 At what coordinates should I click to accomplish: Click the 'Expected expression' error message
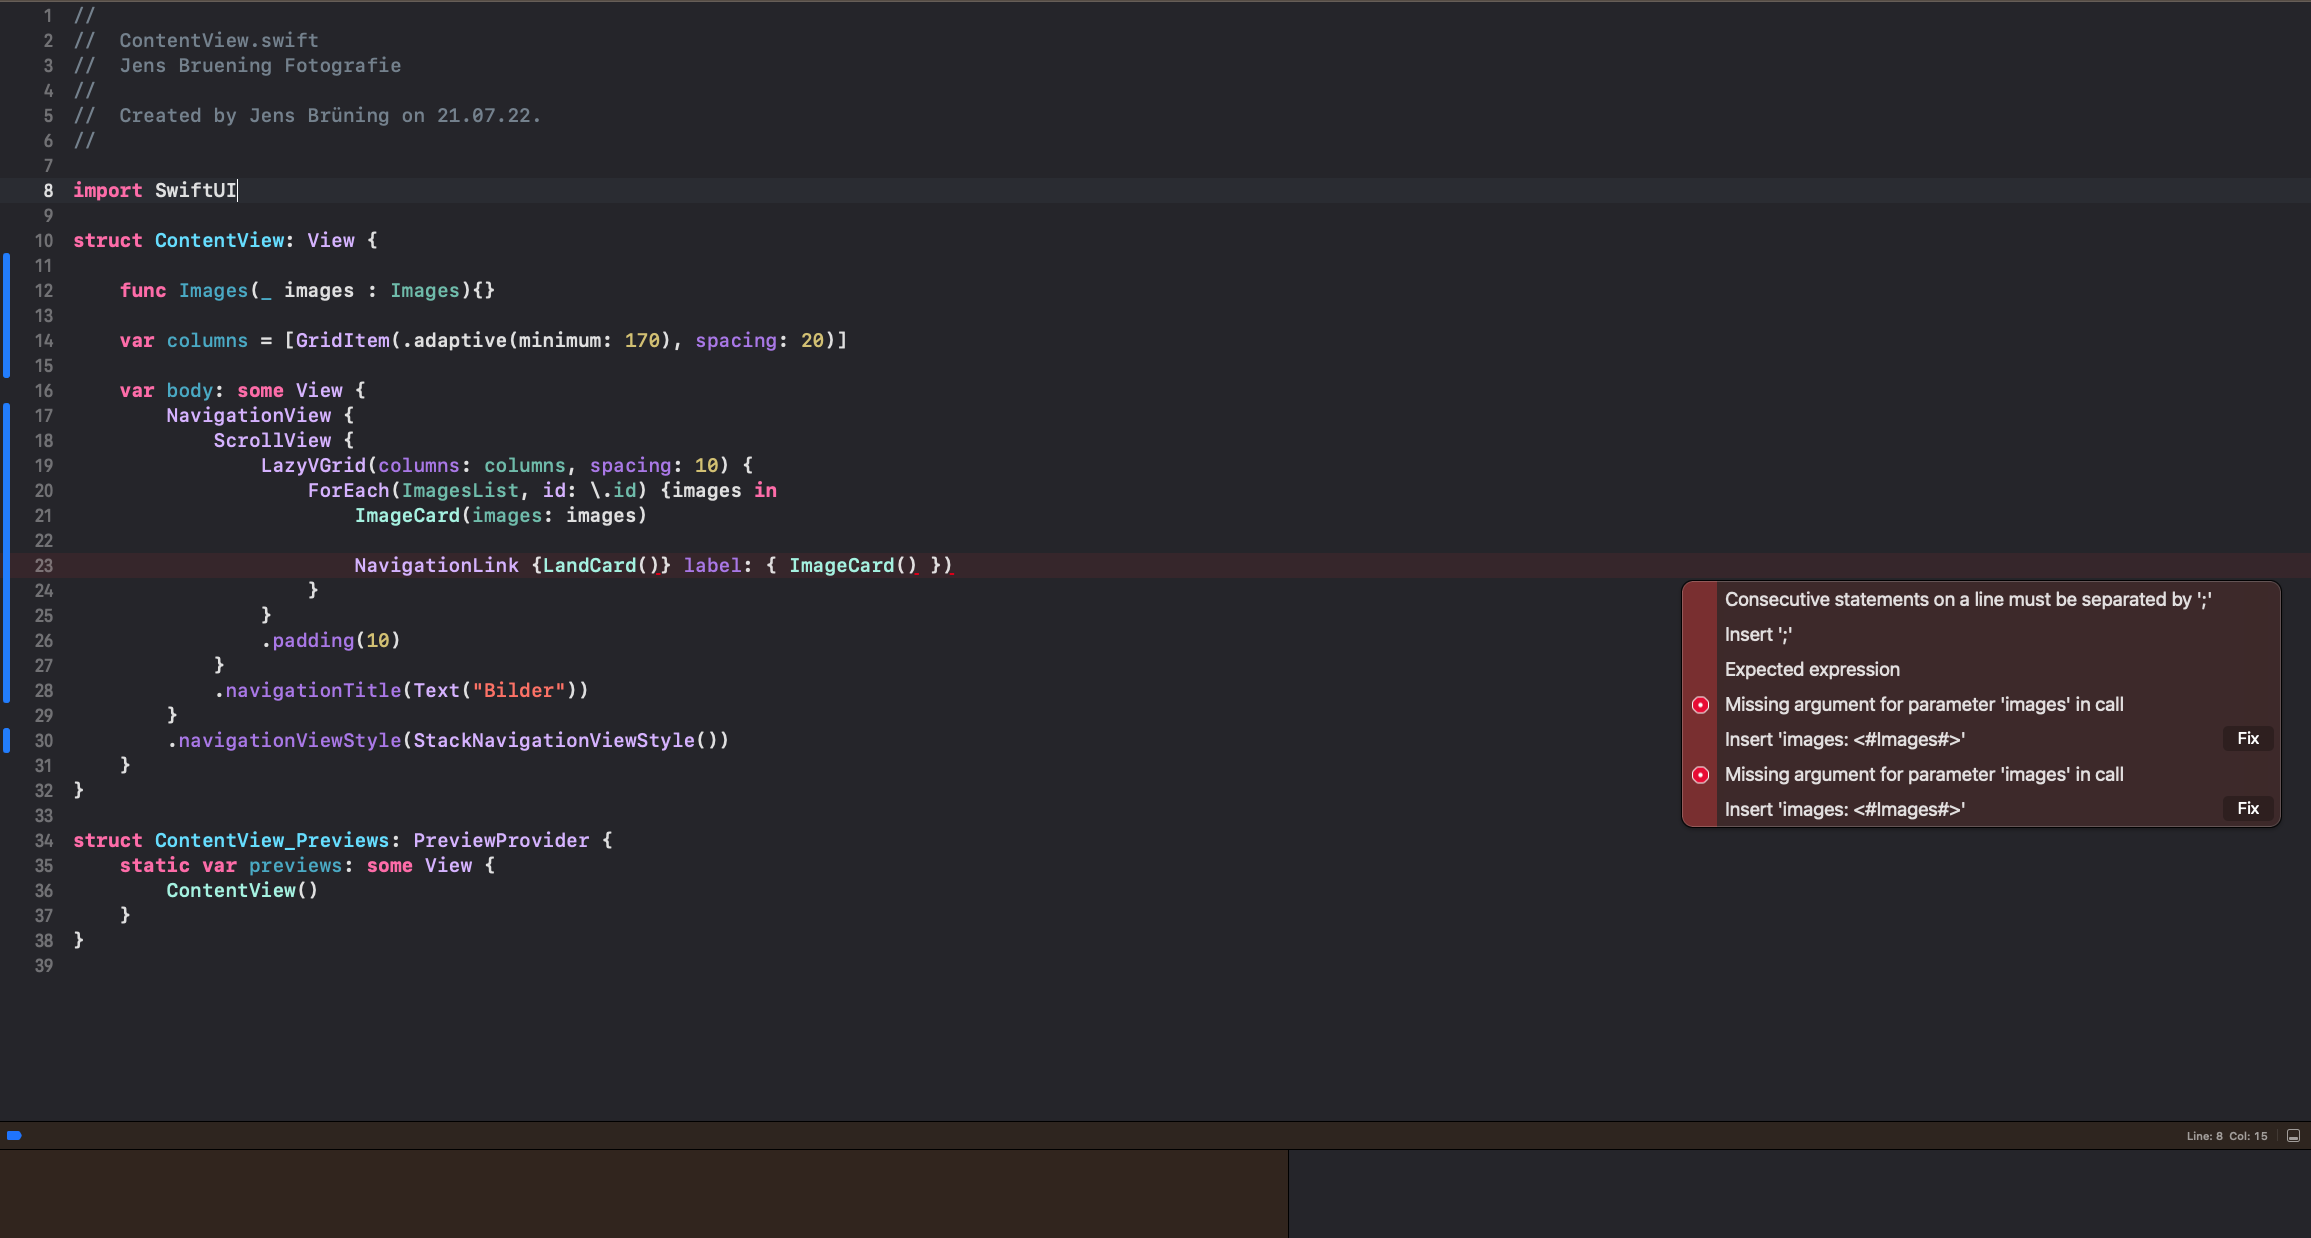coord(1811,670)
